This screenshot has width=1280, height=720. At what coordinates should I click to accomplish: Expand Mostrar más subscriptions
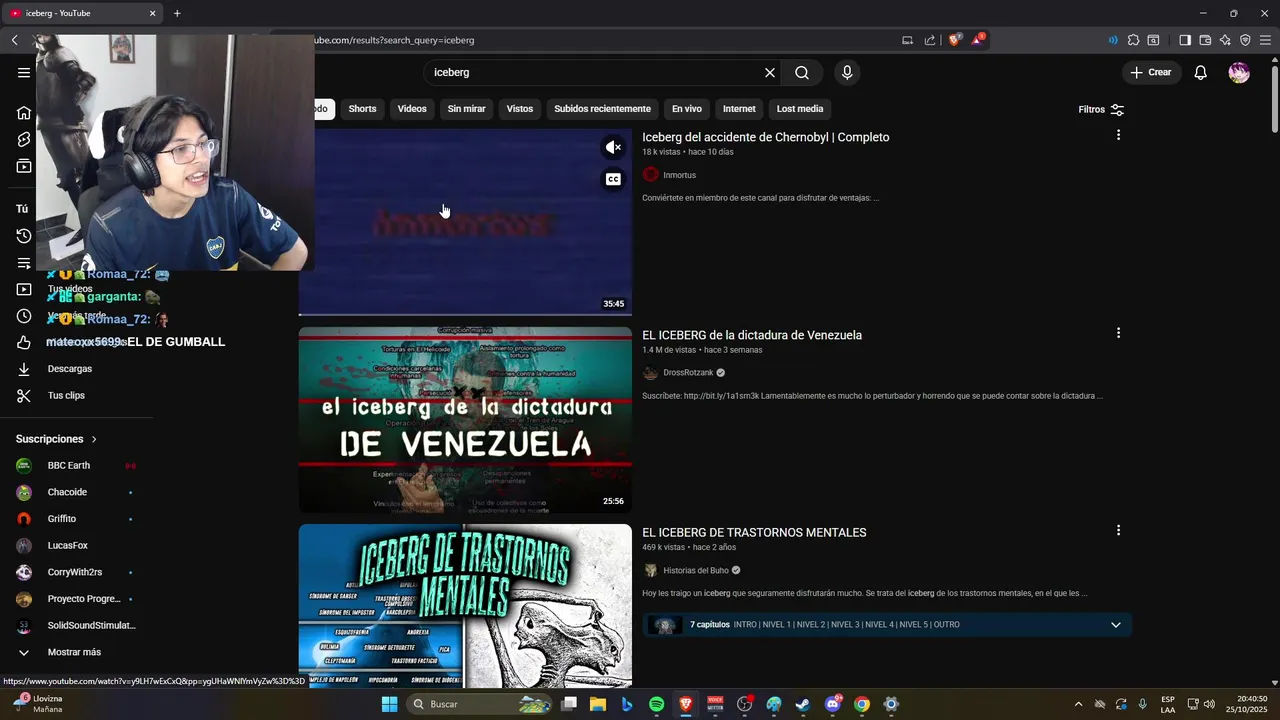[x=76, y=652]
